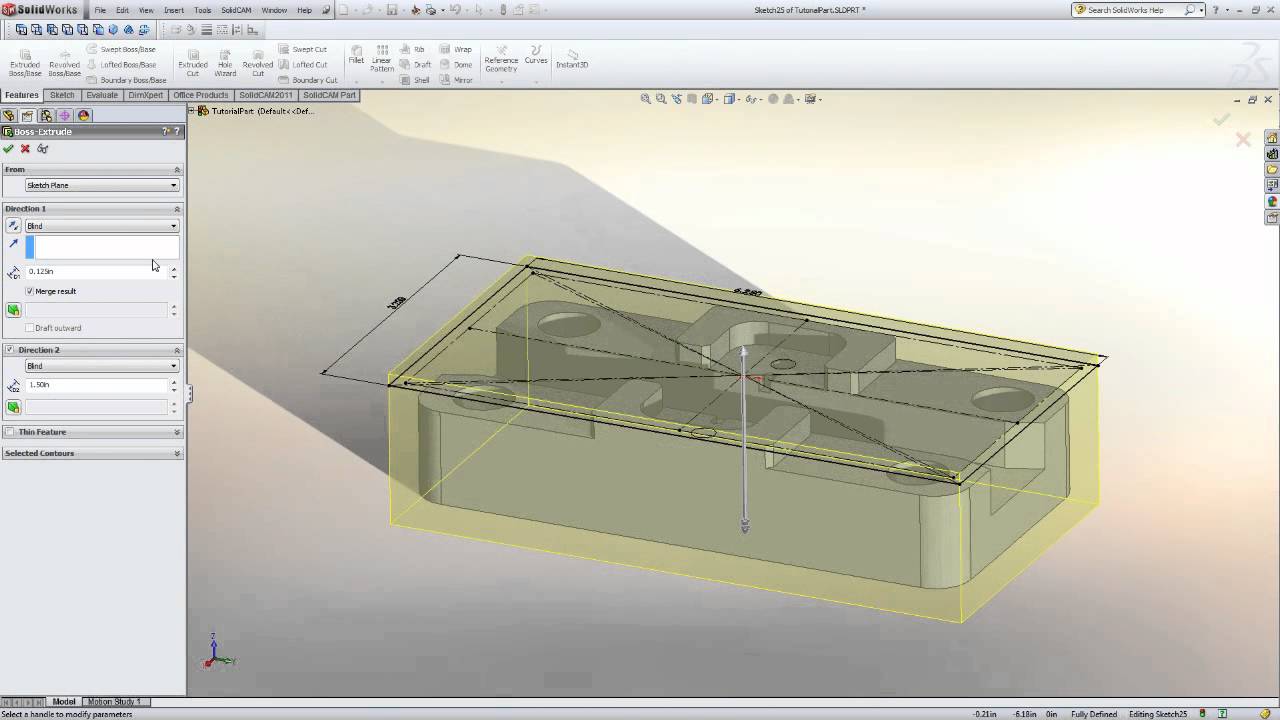Click the Direction 1 depth 0.125in field
This screenshot has height=720, width=1280.
96,271
